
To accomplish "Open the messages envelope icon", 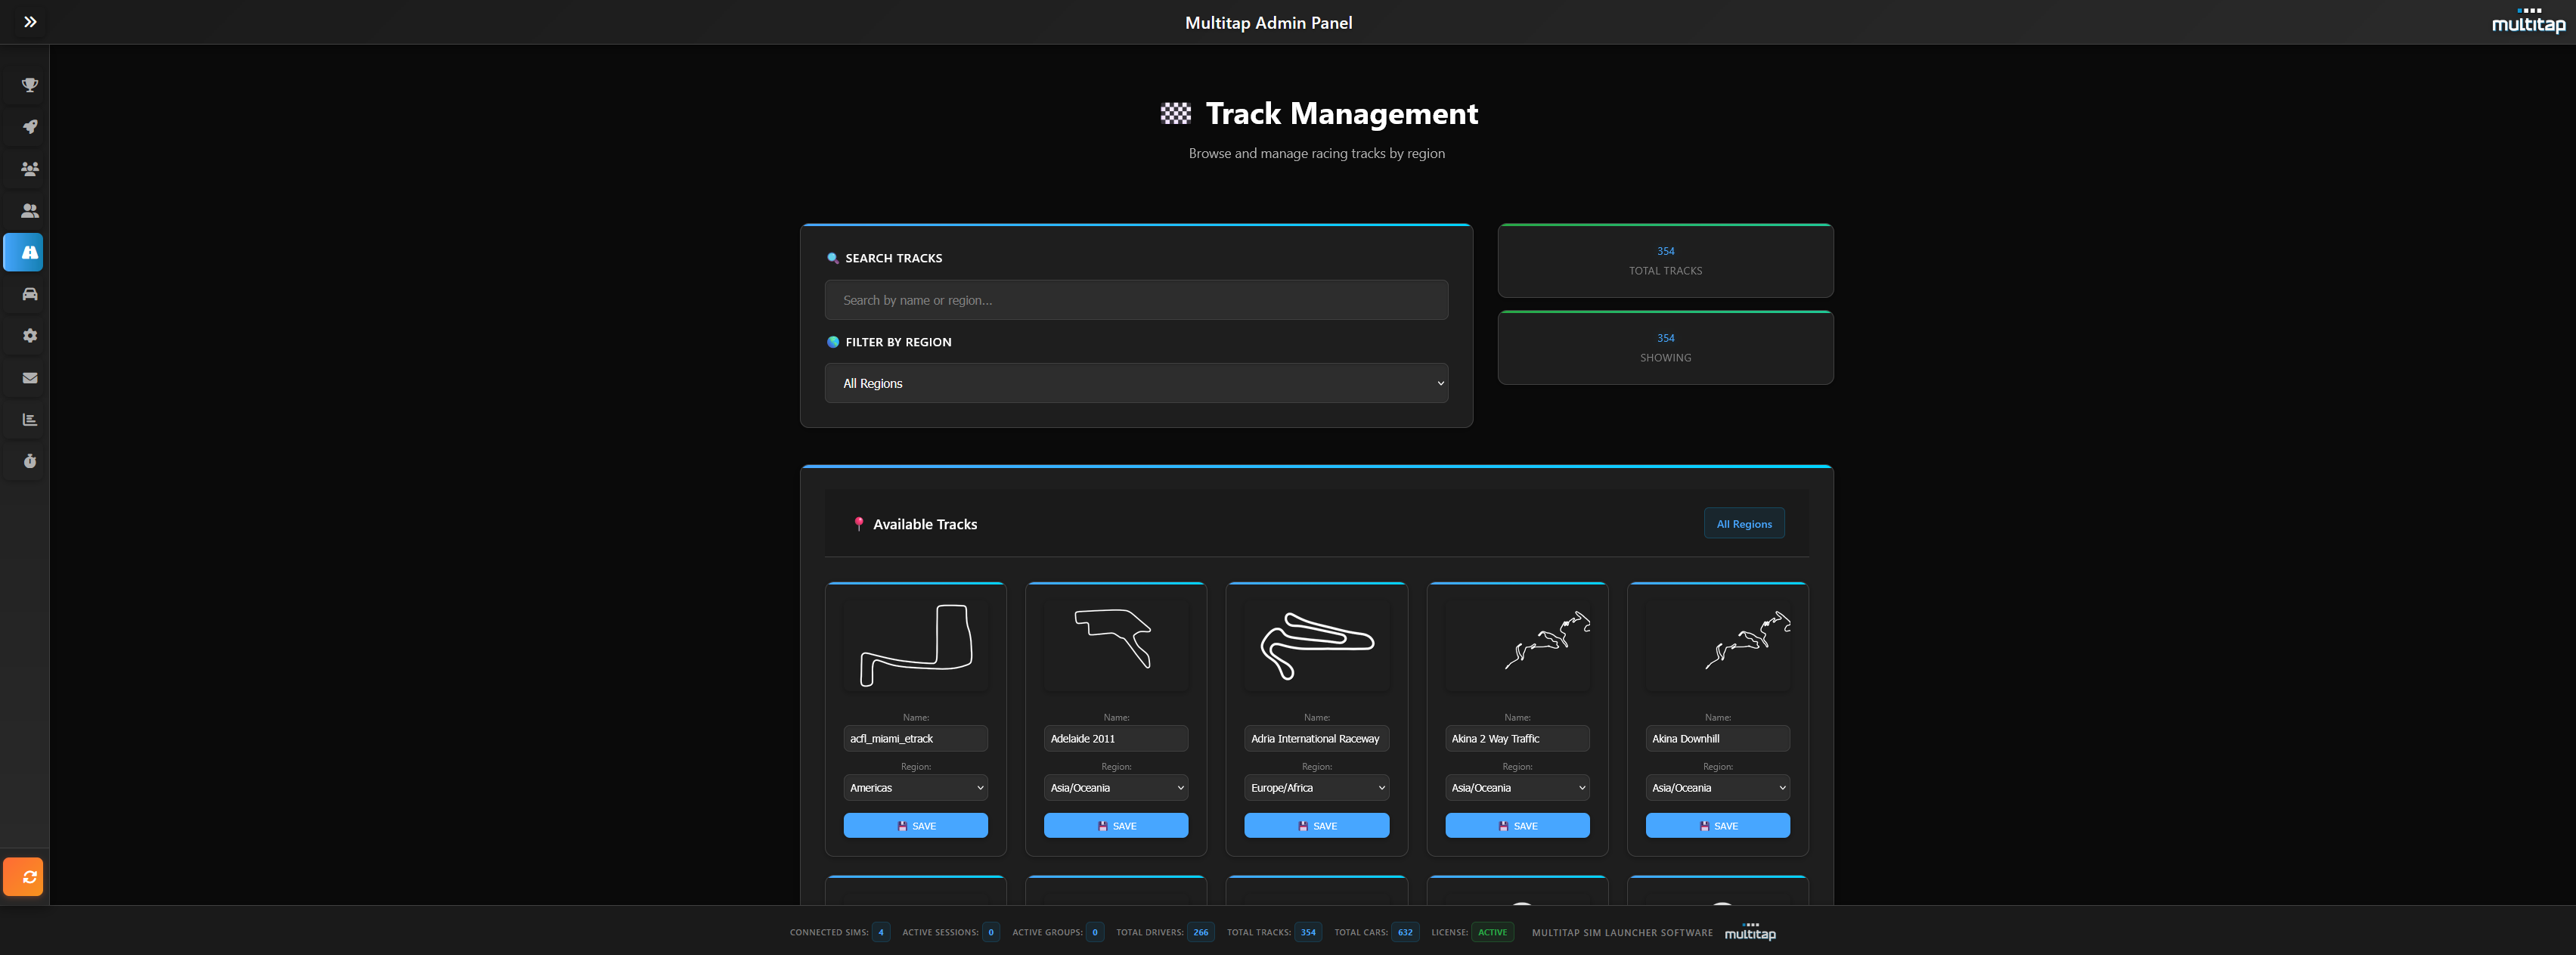I will [x=29, y=377].
